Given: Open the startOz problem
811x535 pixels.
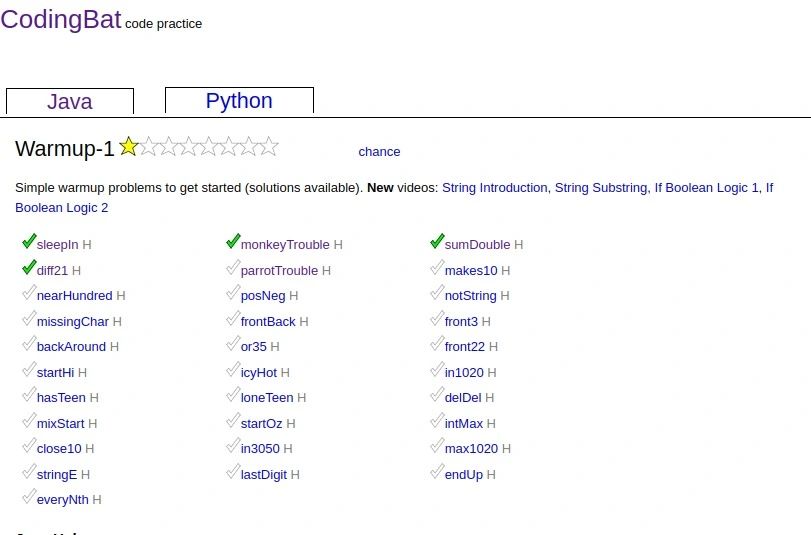Looking at the screenshot, I should click(x=261, y=424).
